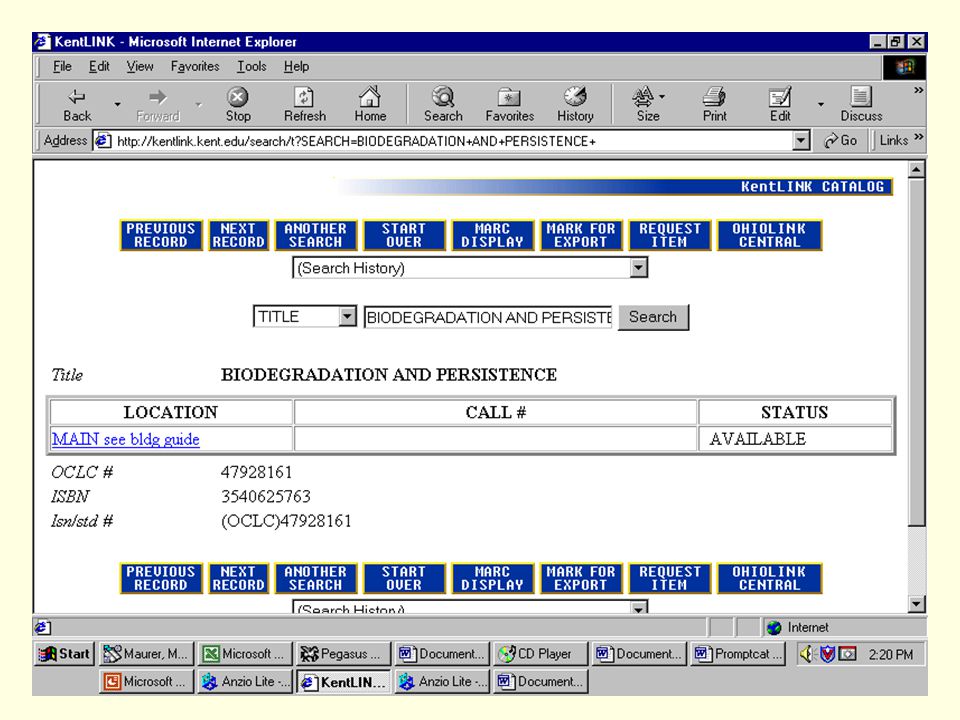Viewport: 960px width, 720px height.
Task: Click the bottom Mark for Export button
Action: coord(581,578)
